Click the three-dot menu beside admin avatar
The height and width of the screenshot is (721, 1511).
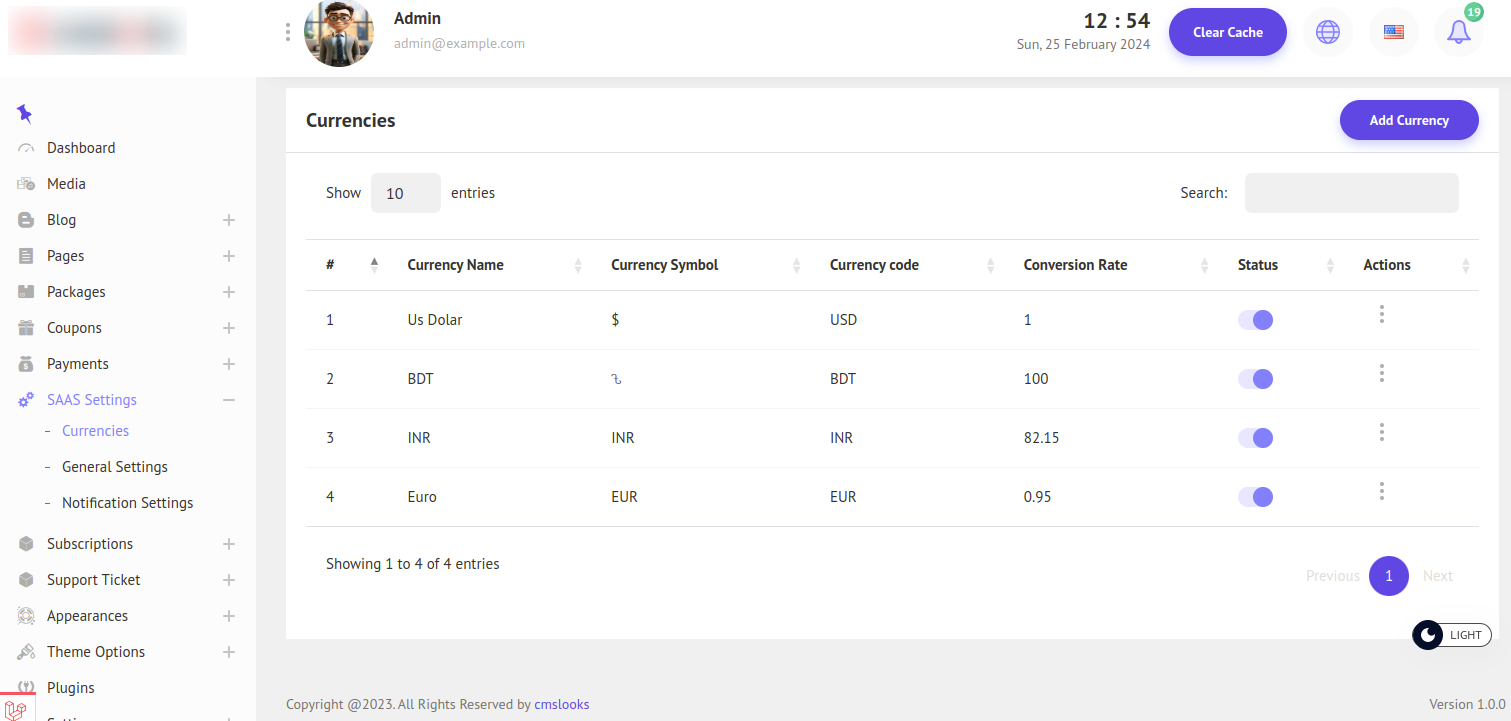pos(288,32)
